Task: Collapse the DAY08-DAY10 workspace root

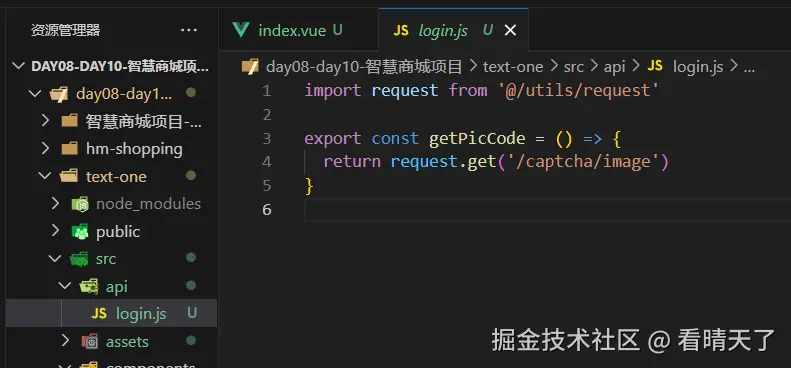Action: [x=19, y=66]
